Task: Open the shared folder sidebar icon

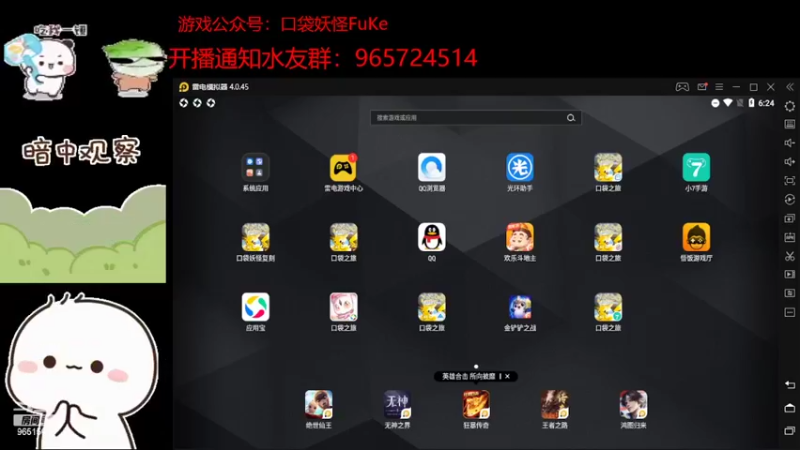Action: coord(790,293)
